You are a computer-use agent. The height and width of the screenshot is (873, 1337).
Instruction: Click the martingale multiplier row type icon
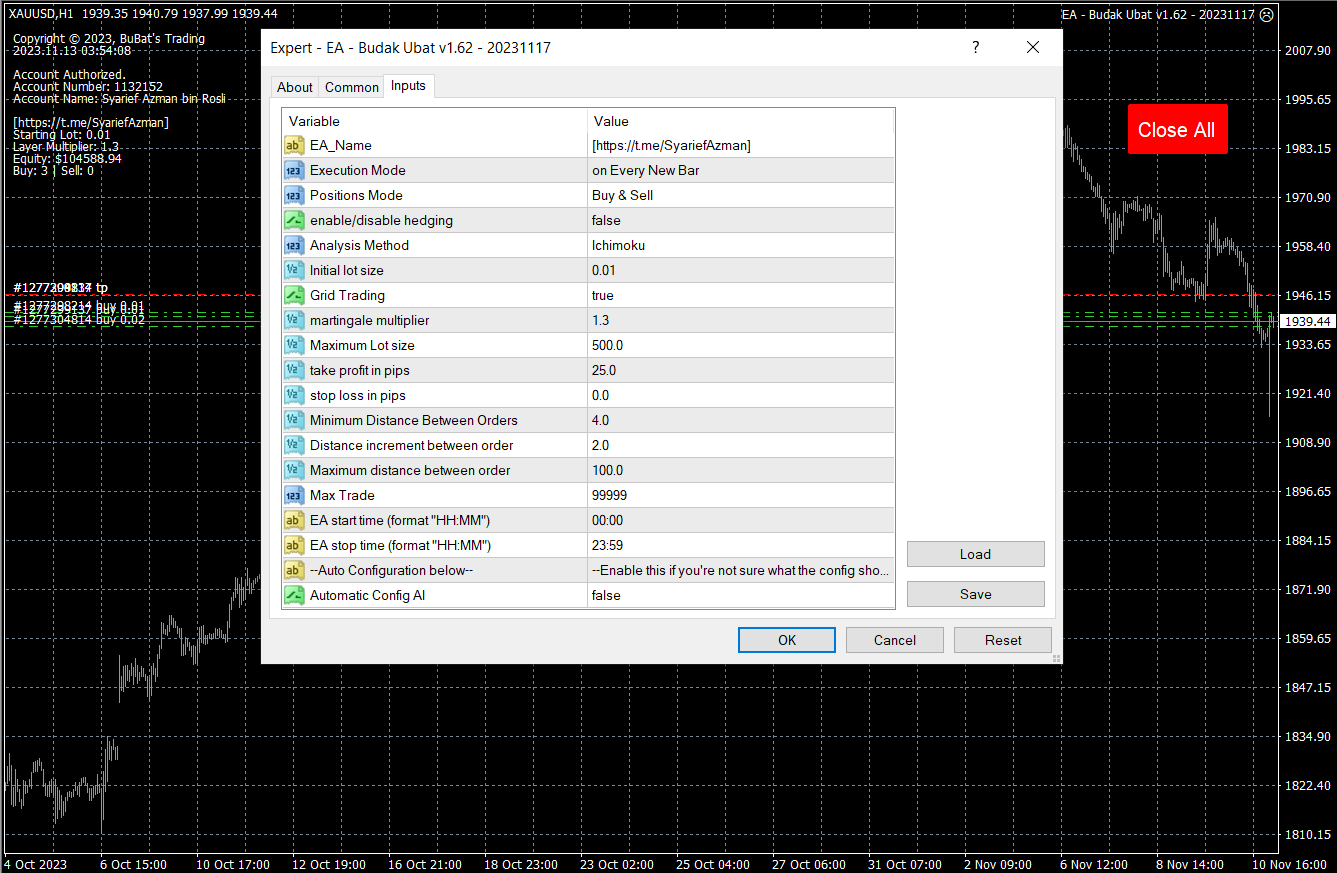click(294, 320)
